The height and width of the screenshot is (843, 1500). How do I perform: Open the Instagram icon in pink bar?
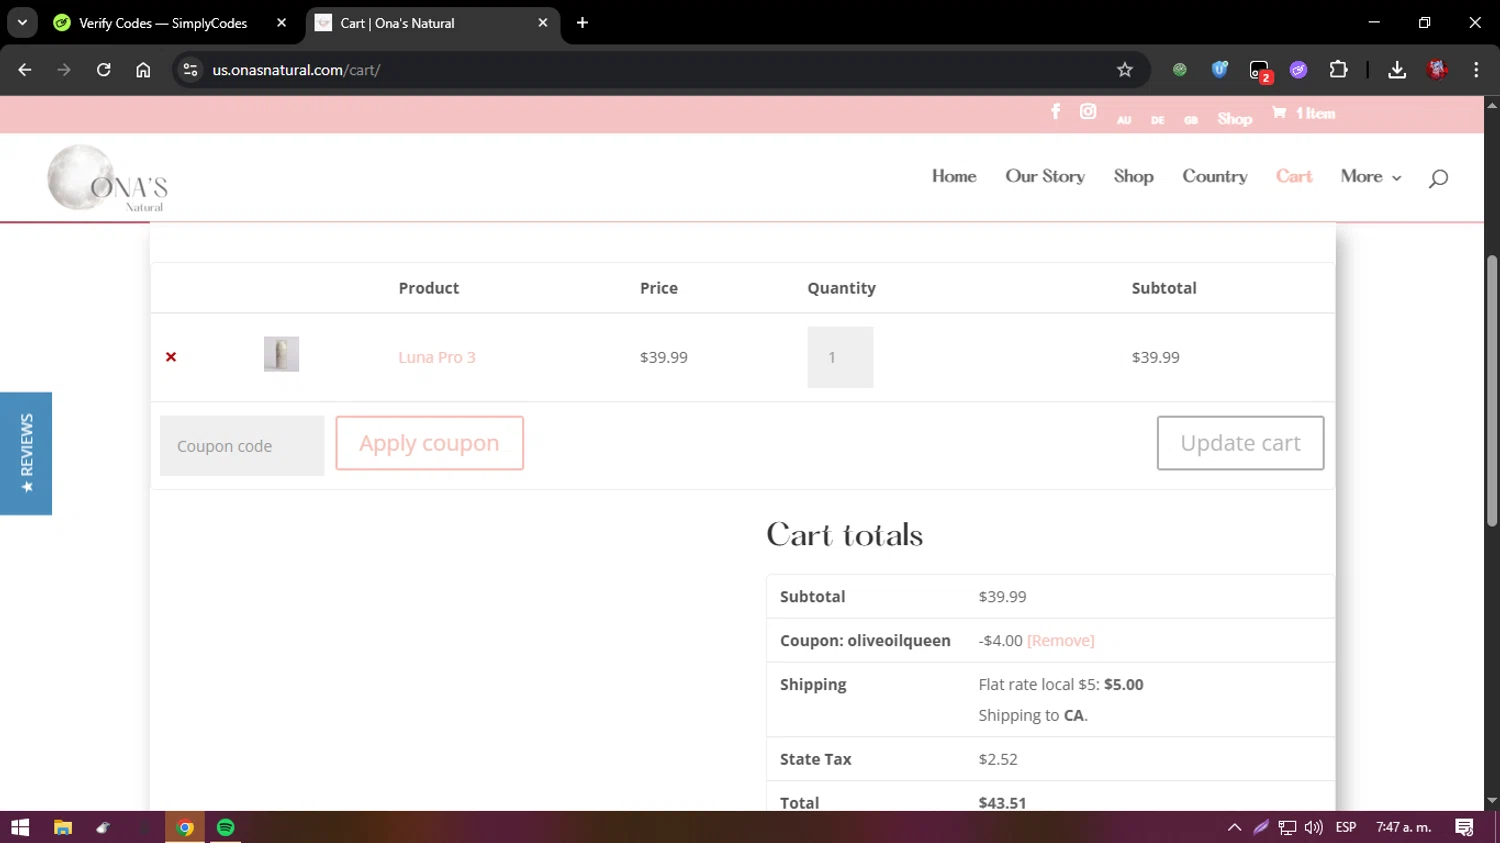click(x=1088, y=112)
